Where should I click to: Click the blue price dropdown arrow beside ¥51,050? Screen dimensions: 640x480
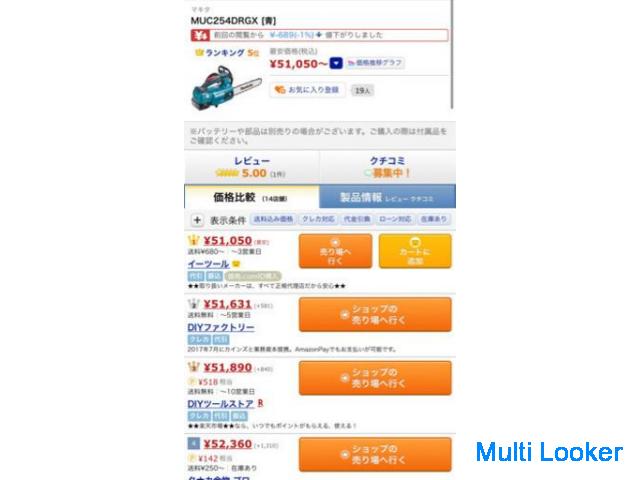[336, 64]
